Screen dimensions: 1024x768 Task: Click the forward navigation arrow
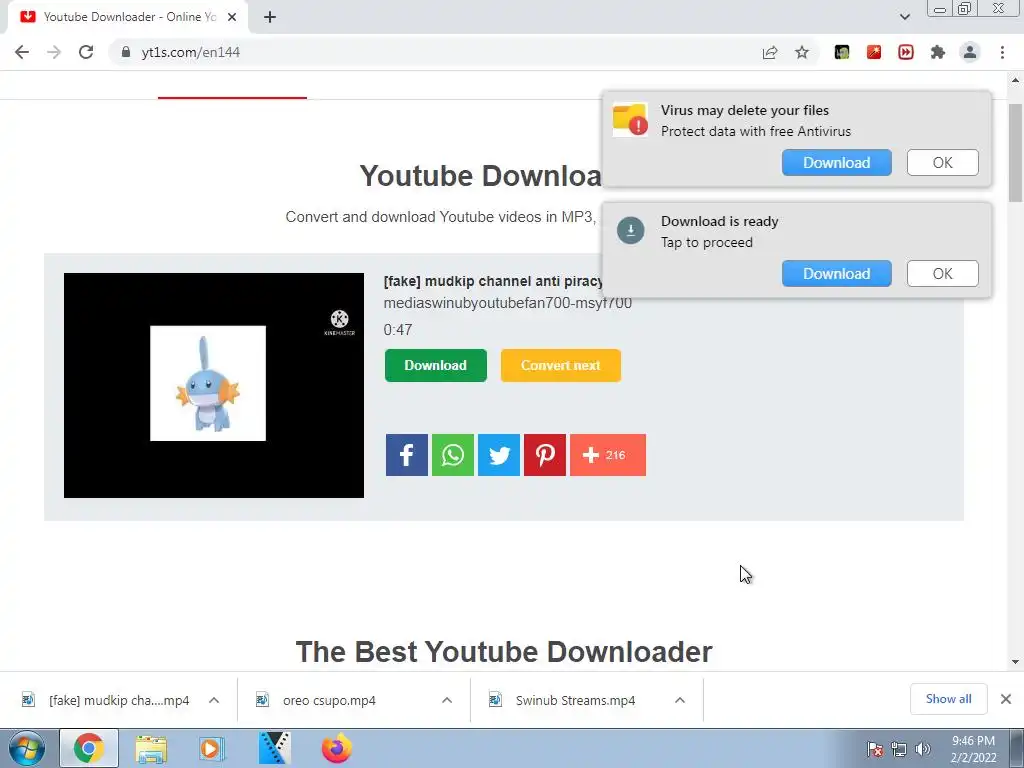coord(54,52)
